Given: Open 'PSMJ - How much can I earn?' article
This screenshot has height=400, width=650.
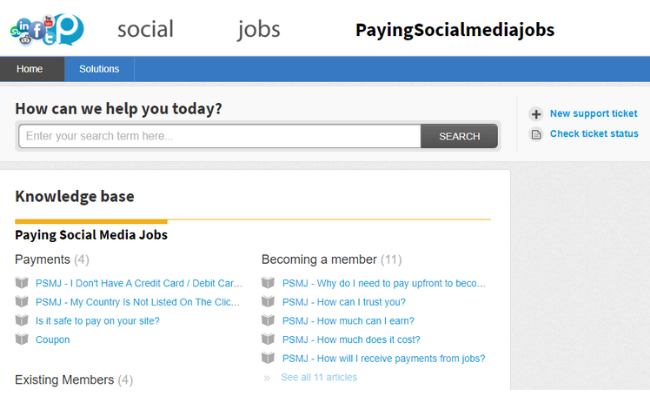Looking at the screenshot, I should (348, 321).
